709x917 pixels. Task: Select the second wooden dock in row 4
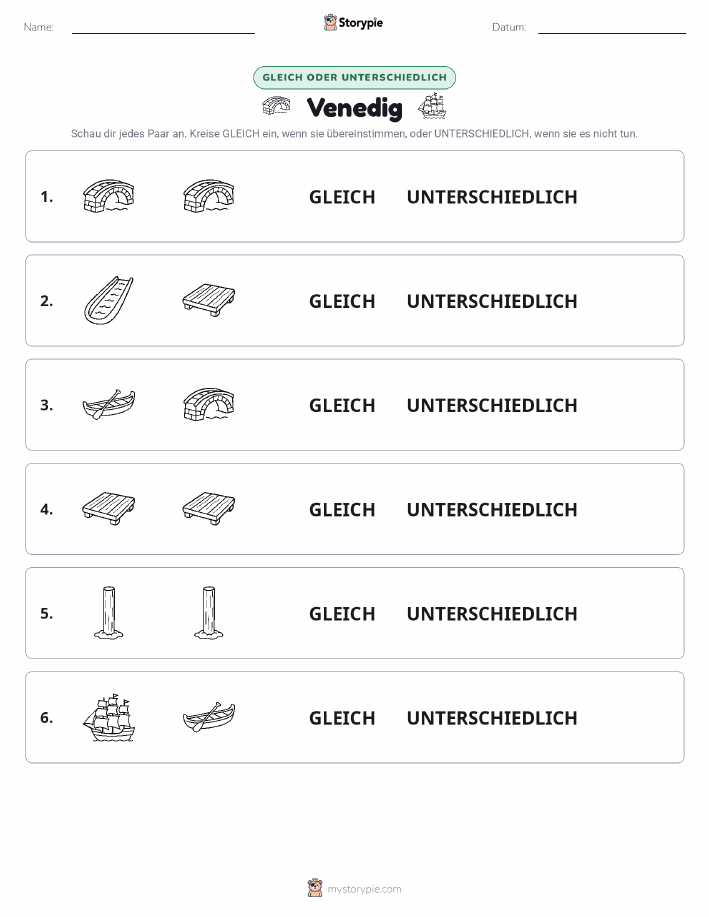click(209, 508)
